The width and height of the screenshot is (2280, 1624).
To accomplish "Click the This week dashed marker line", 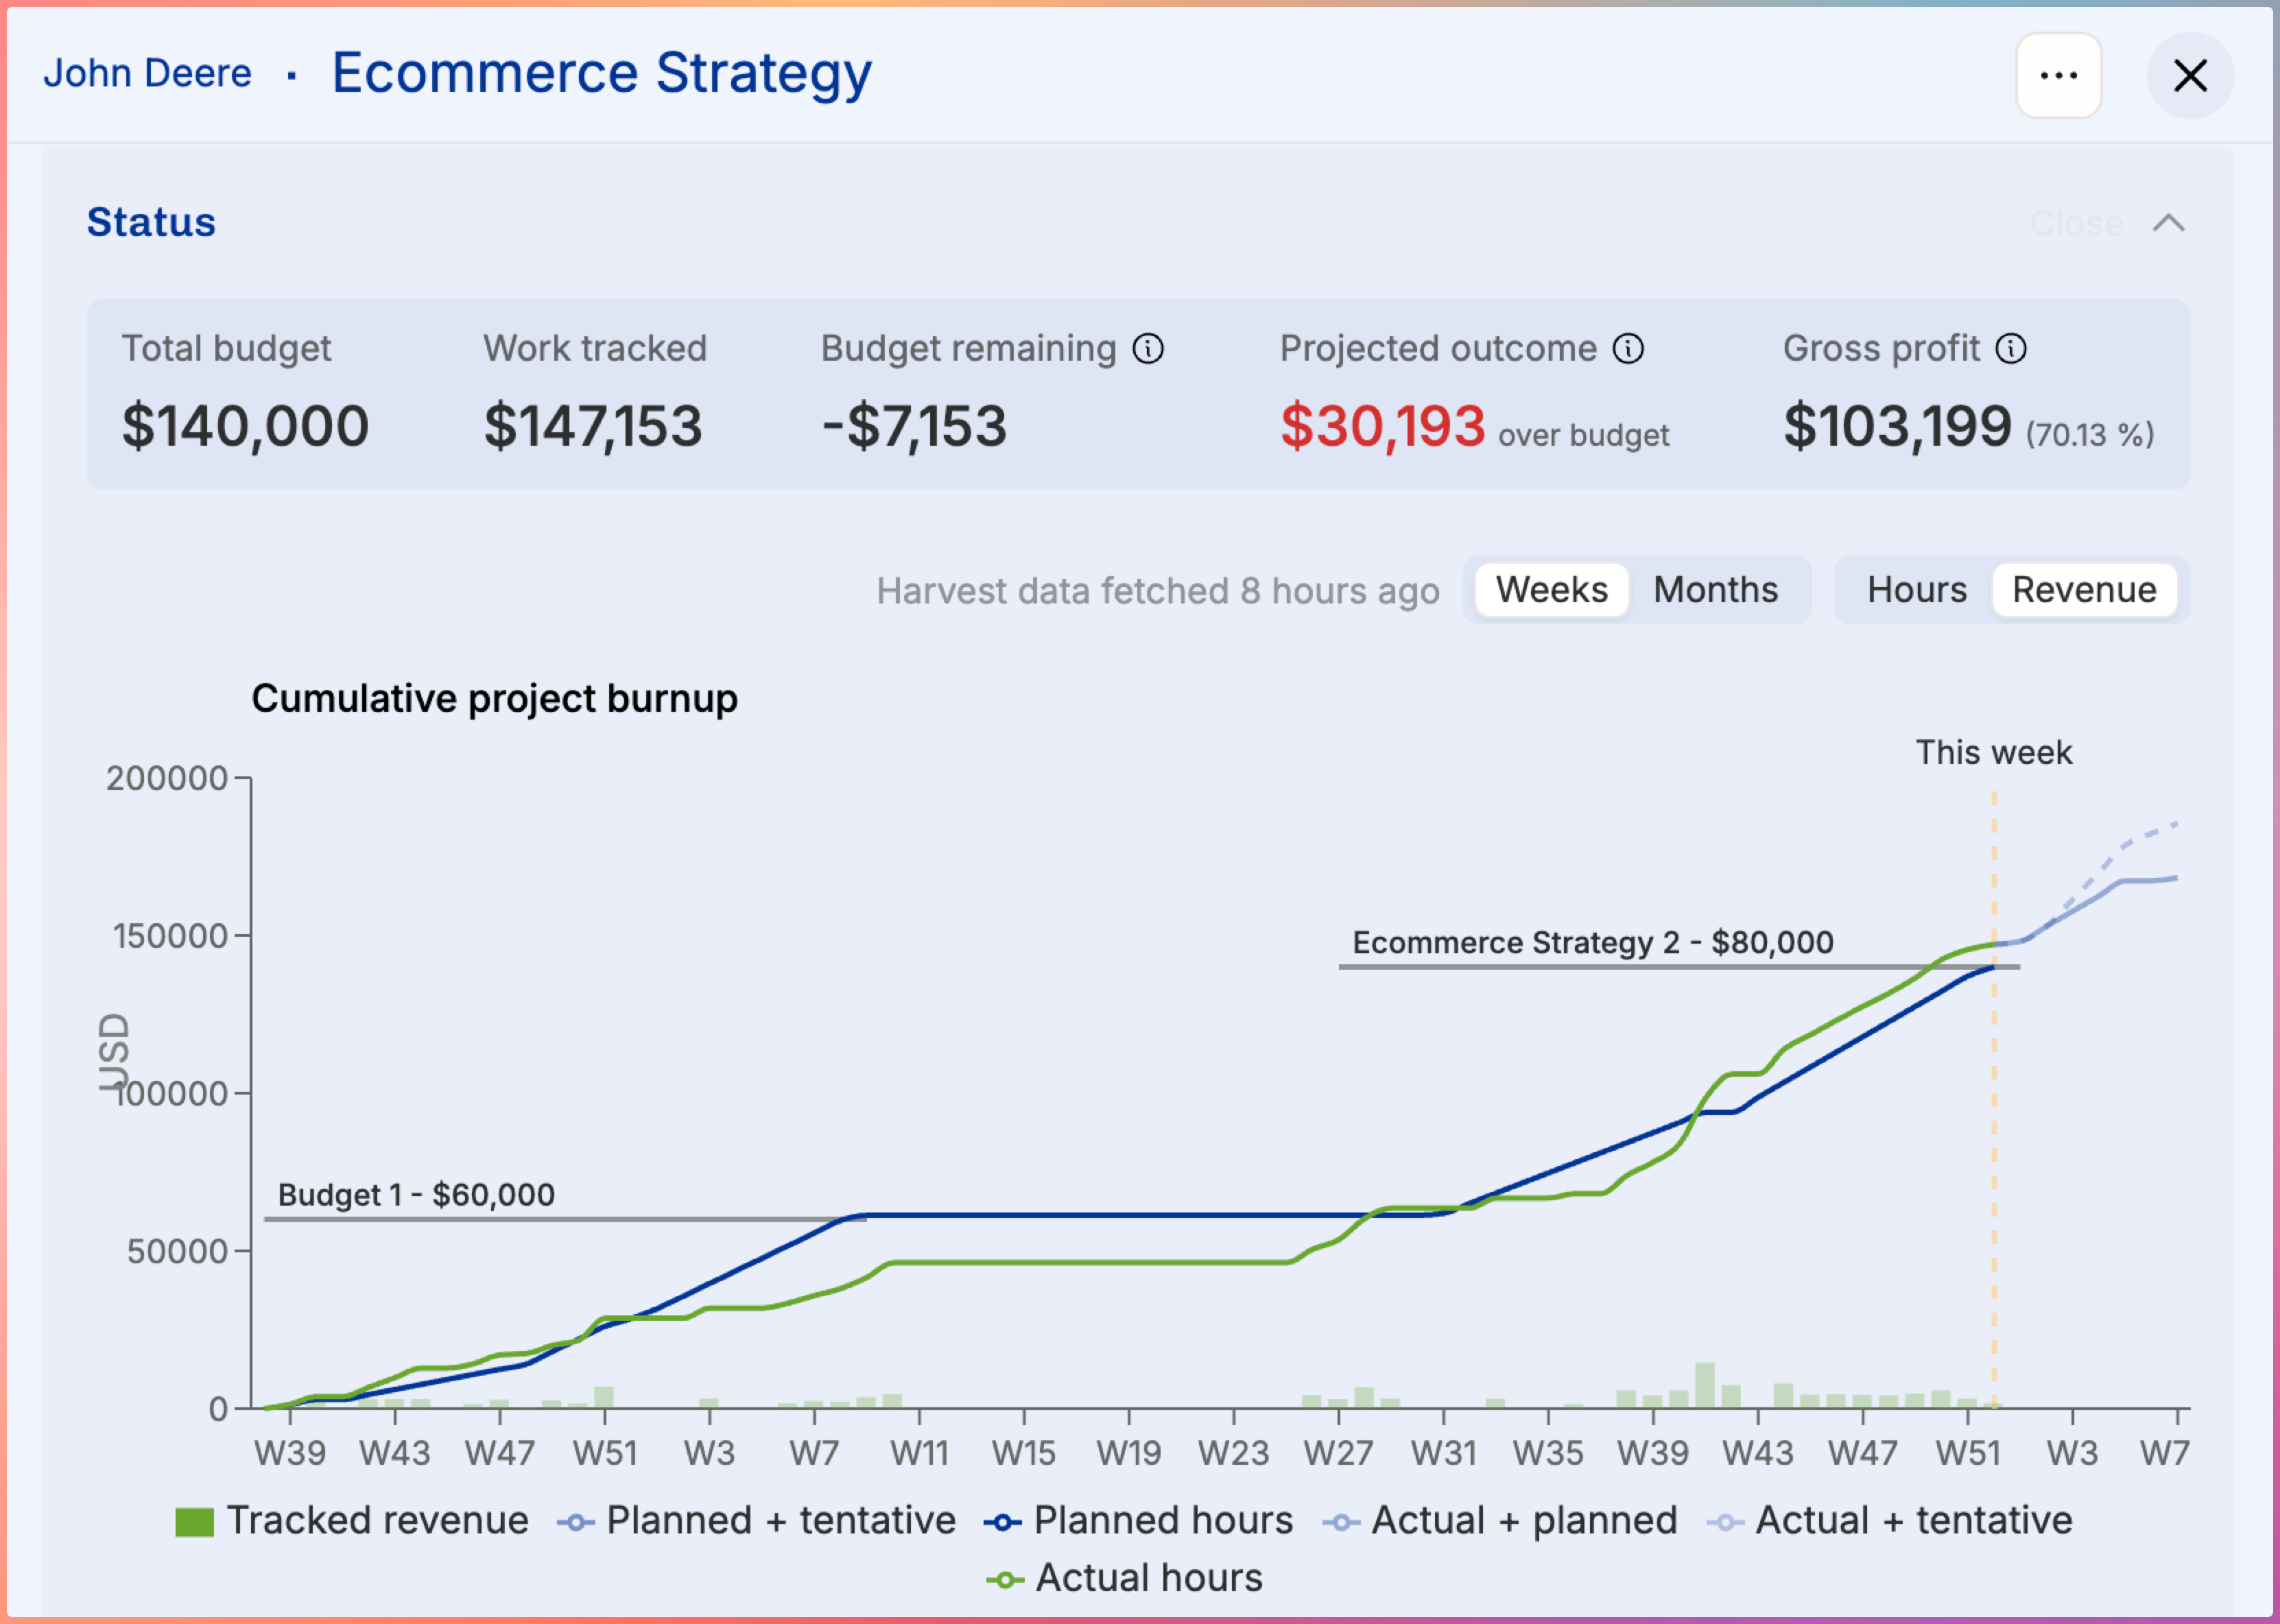I will 1993,1100.
